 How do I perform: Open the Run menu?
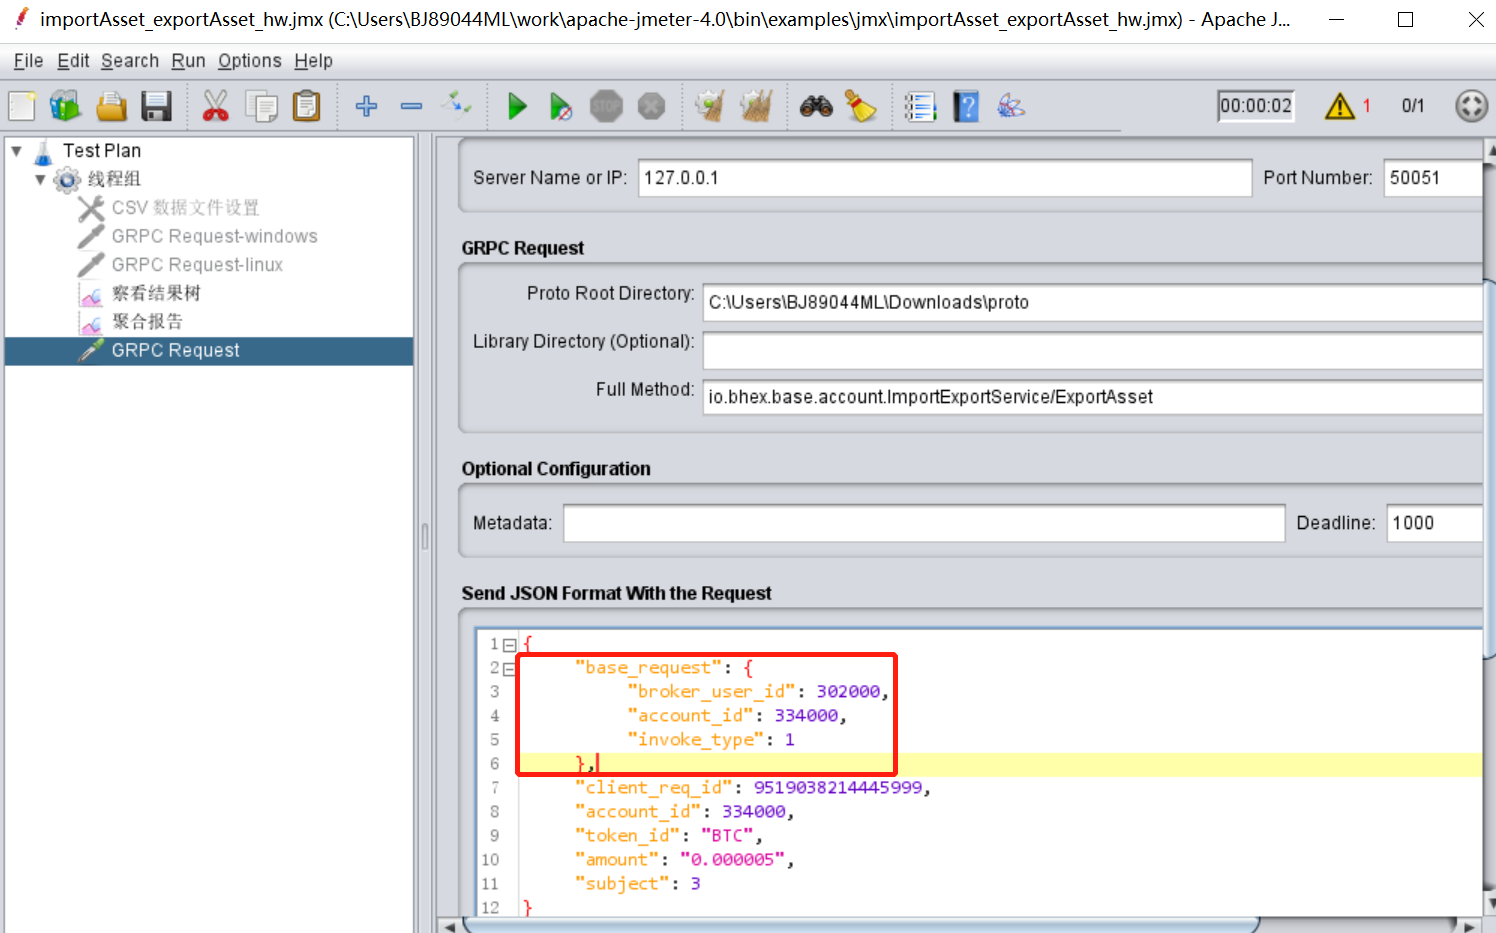click(x=188, y=61)
